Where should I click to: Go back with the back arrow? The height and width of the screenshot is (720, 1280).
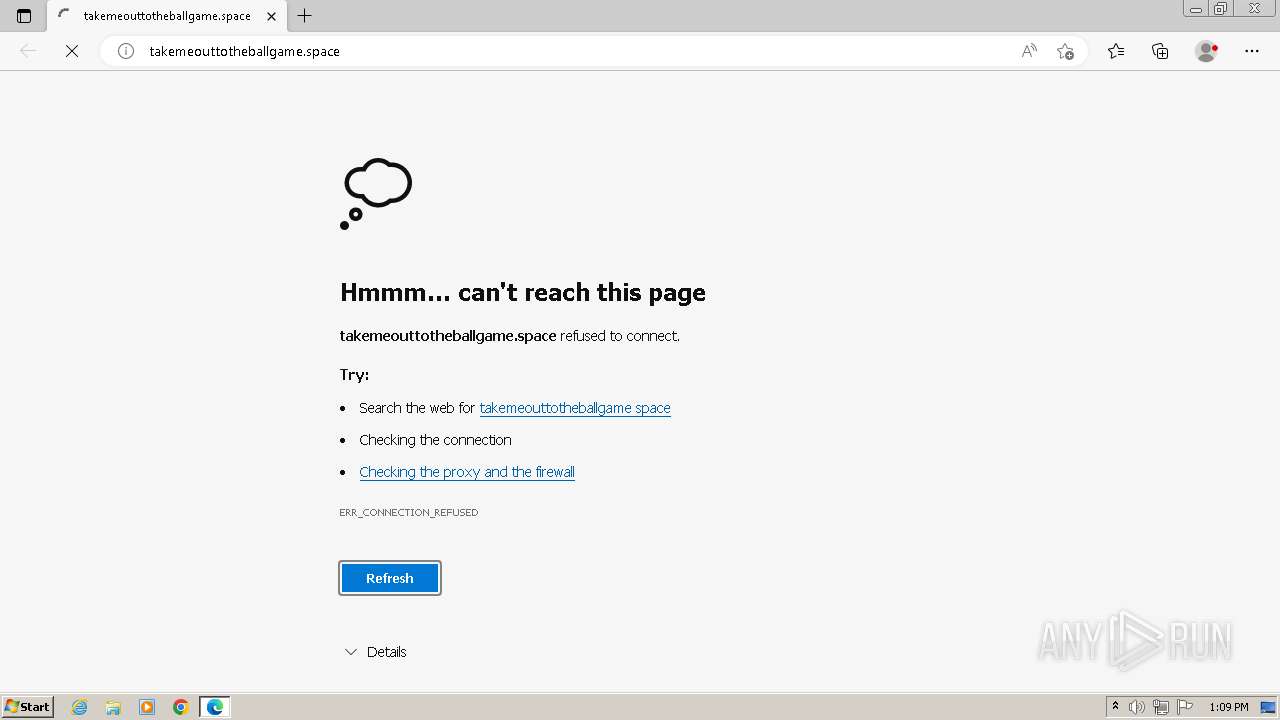28,51
